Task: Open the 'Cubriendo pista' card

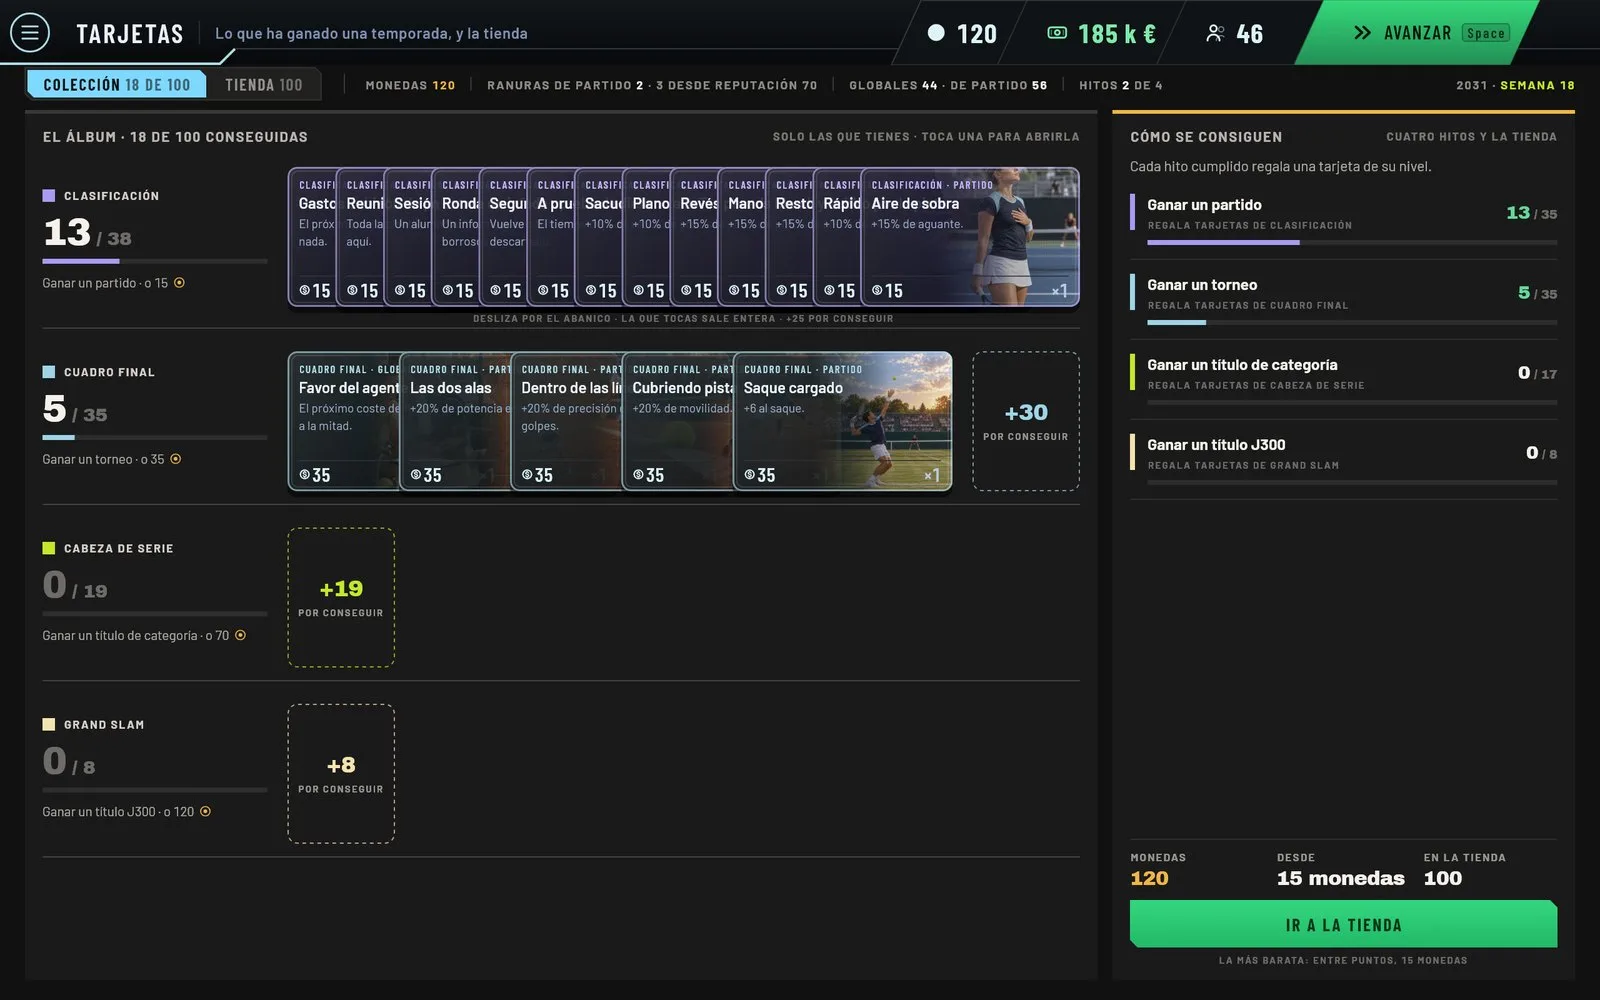Action: click(x=678, y=421)
